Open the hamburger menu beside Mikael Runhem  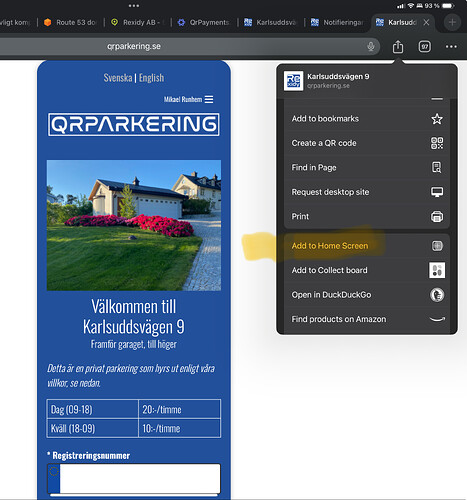pos(209,99)
